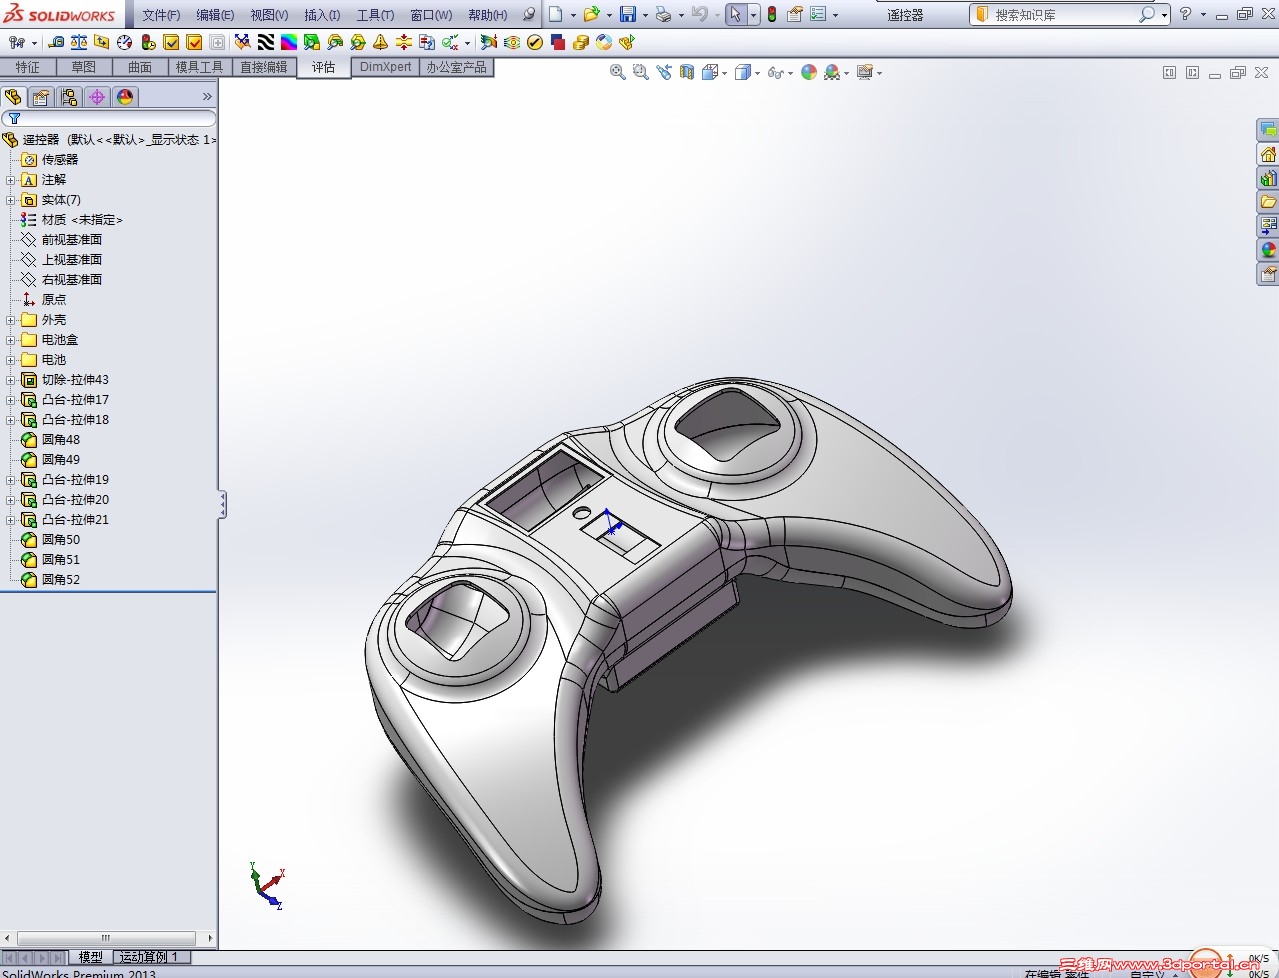Click the rainbow Curvature display icon
The image size is (1279, 978).
coord(289,42)
